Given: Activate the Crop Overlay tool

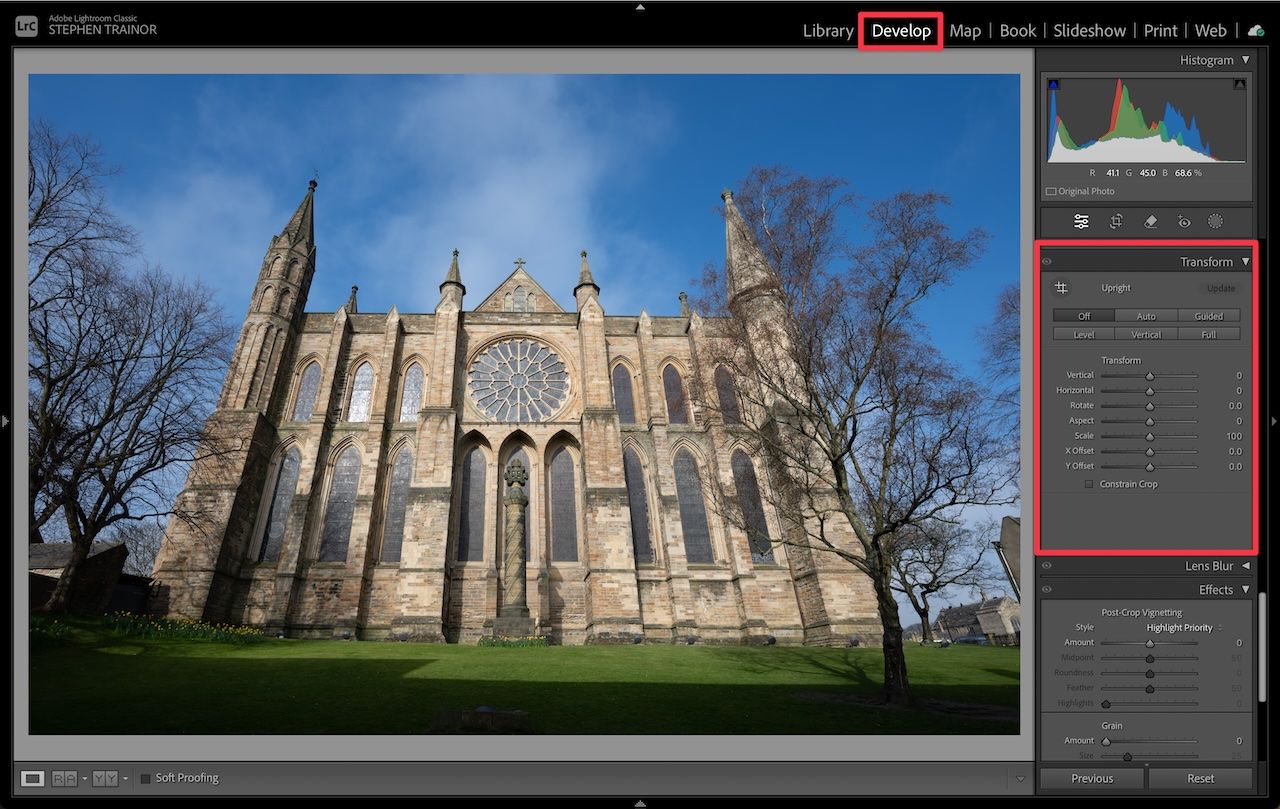Looking at the screenshot, I should (x=1116, y=222).
